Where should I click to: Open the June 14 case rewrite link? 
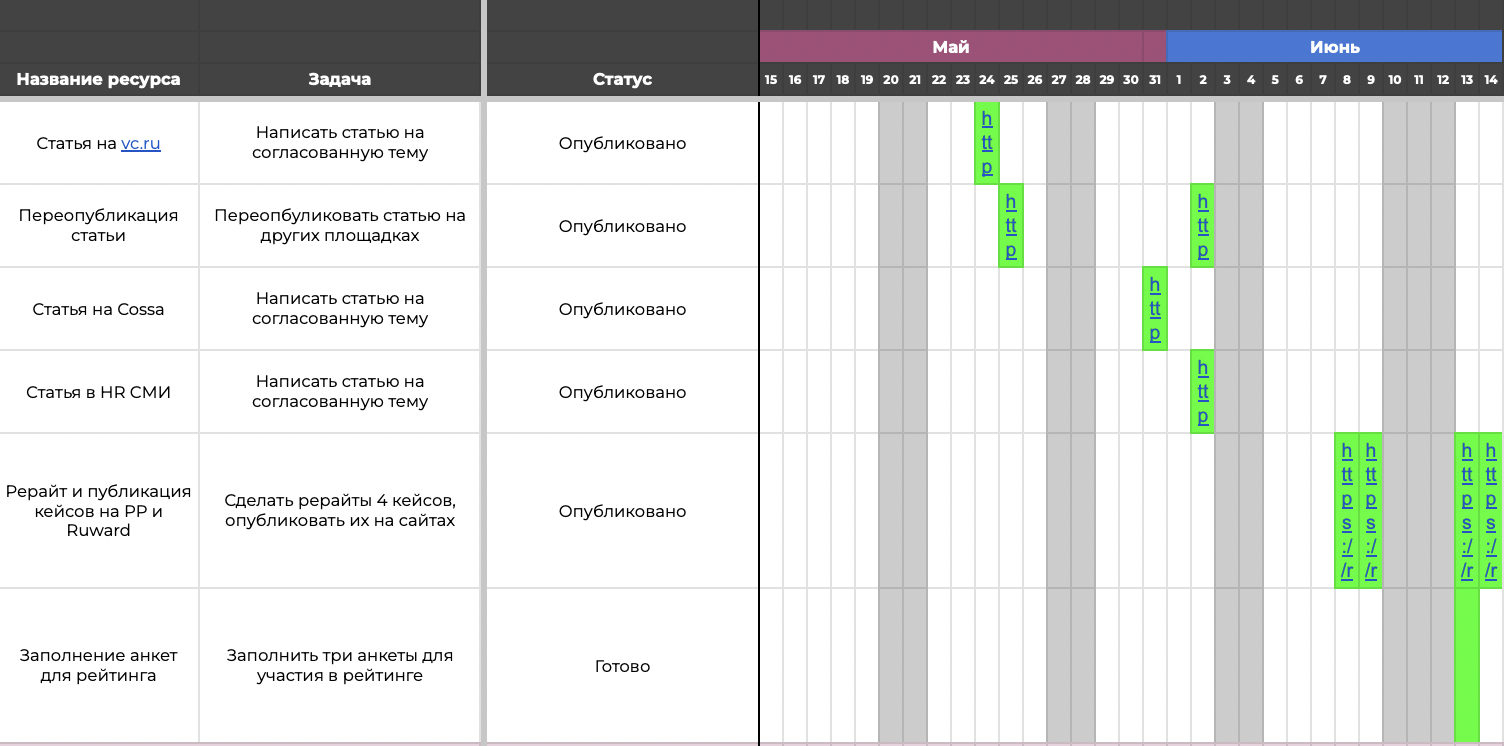coord(1491,511)
